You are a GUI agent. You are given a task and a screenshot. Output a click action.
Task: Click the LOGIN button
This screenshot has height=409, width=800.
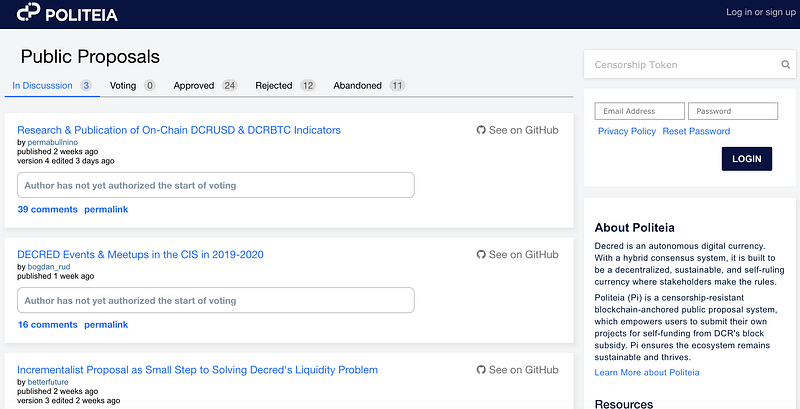(747, 159)
